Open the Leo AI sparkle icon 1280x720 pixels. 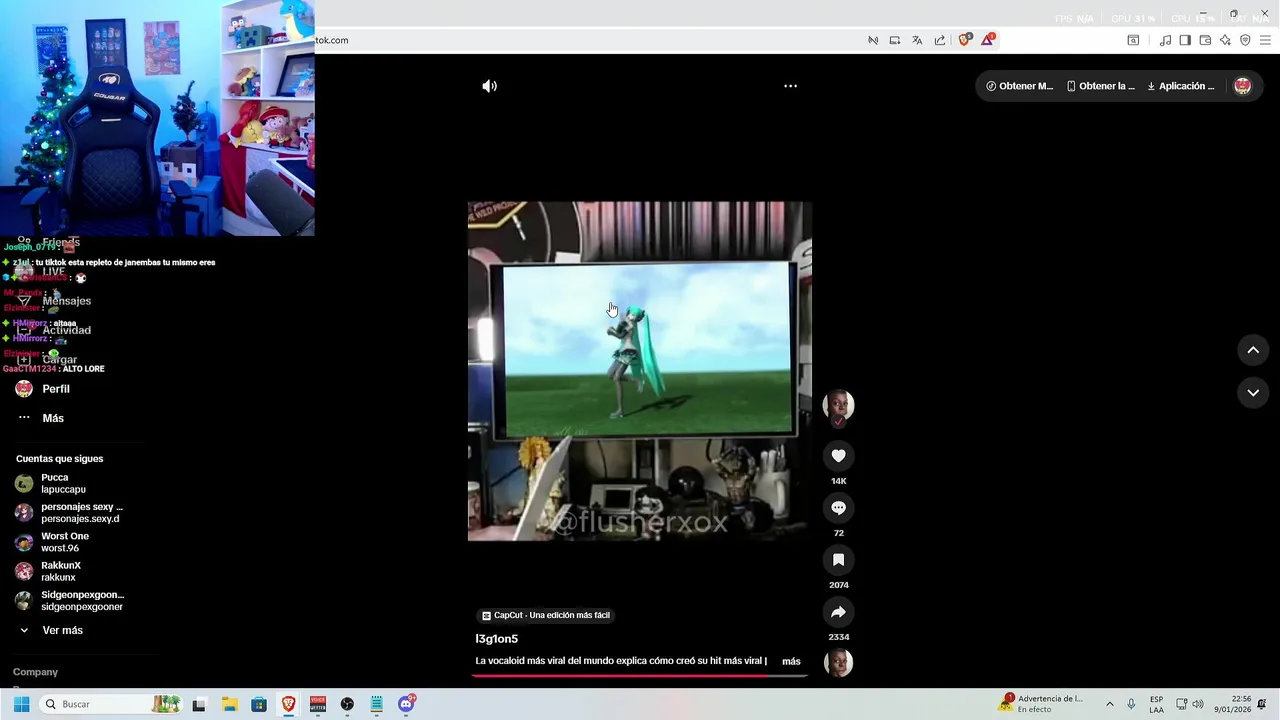click(1225, 40)
